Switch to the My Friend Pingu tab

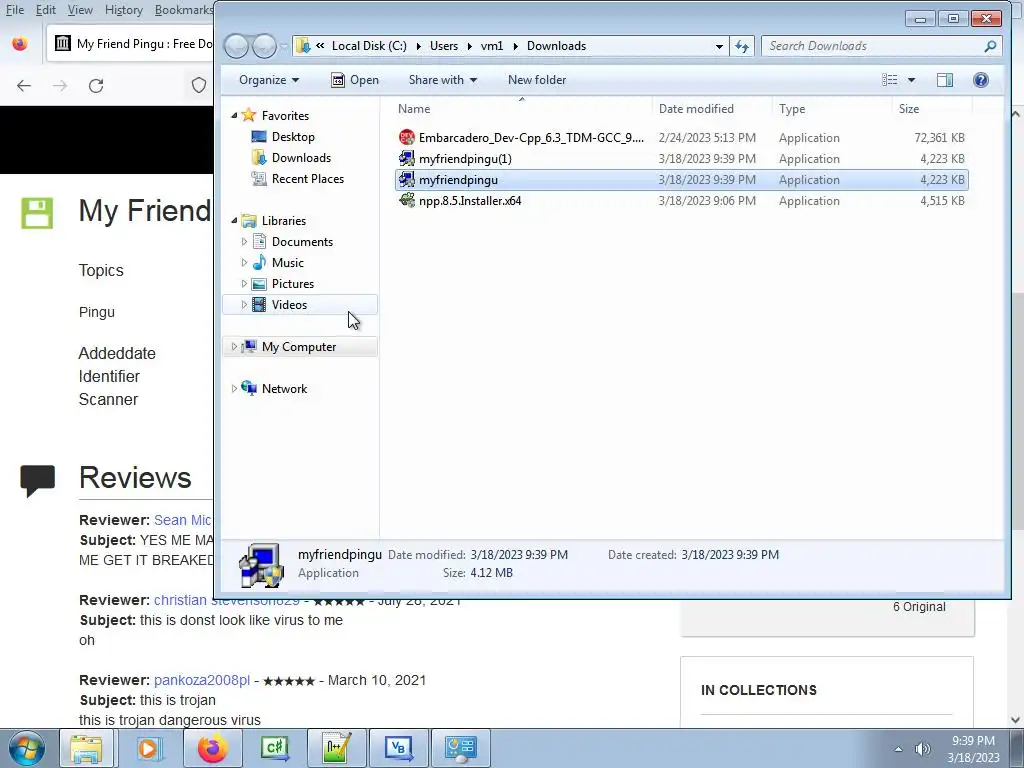(x=131, y=44)
